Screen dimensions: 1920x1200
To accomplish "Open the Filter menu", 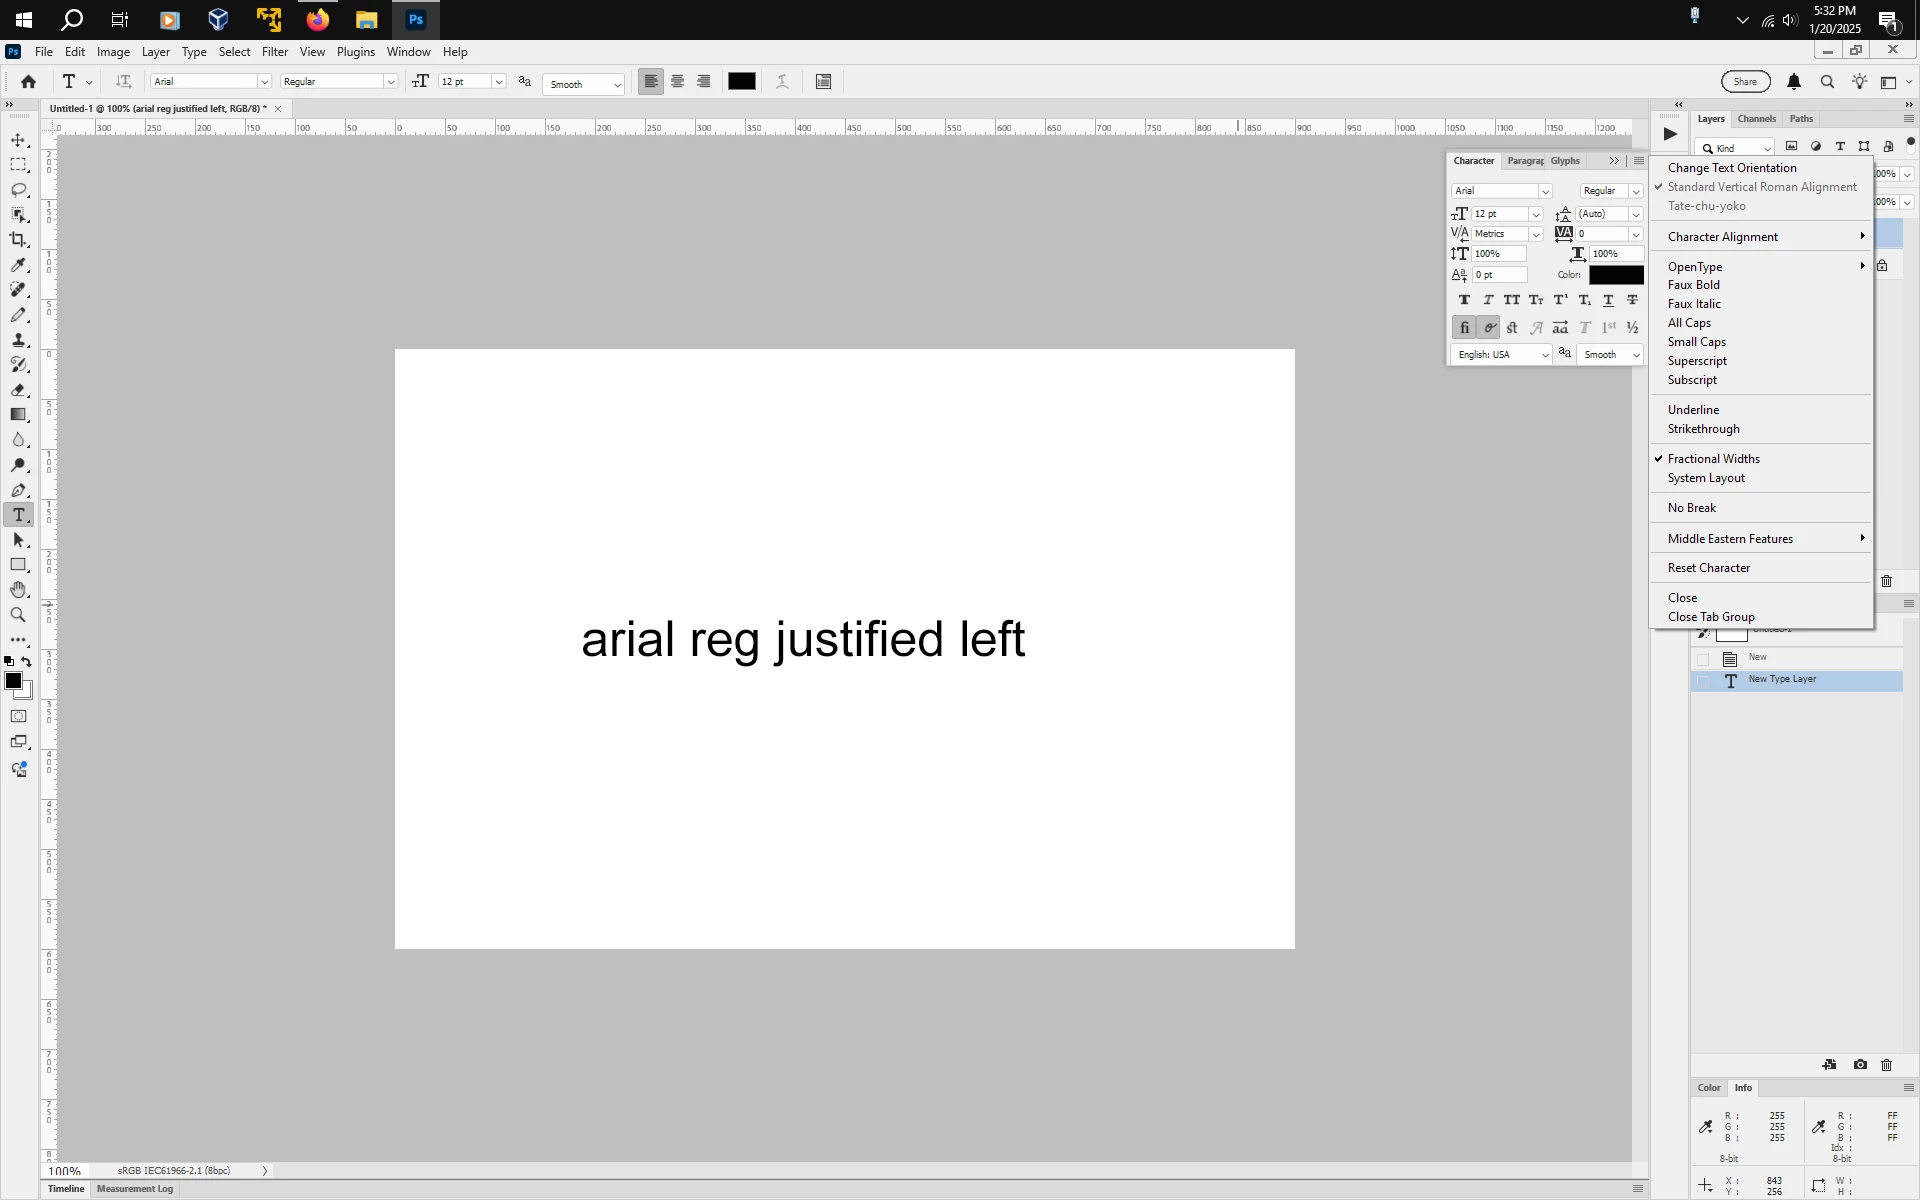I will pos(275,52).
